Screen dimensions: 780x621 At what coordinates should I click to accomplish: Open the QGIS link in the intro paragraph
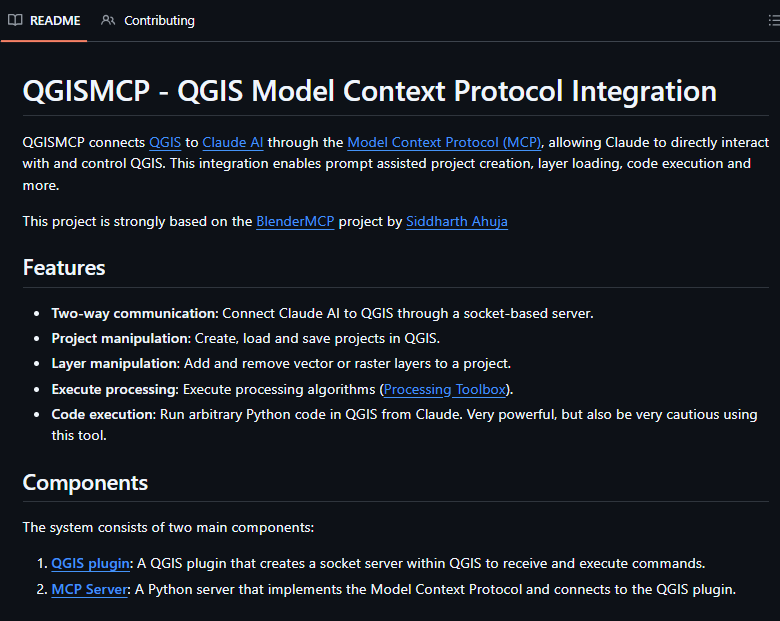165,142
